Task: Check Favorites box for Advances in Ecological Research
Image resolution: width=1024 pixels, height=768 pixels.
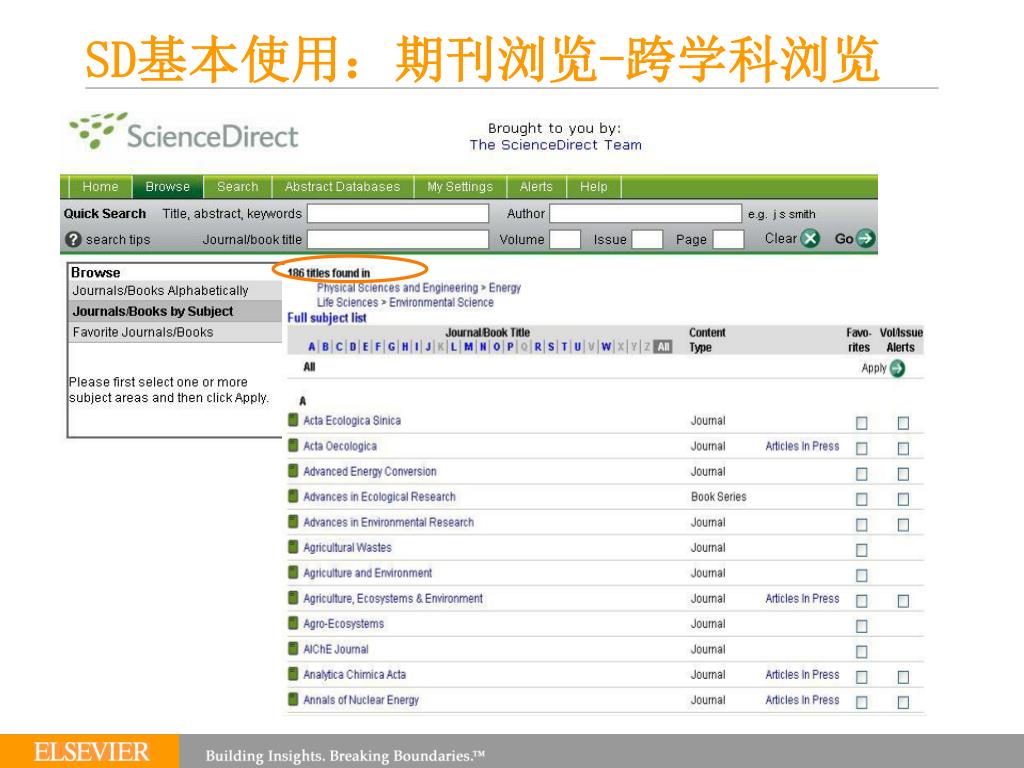Action: tap(862, 500)
